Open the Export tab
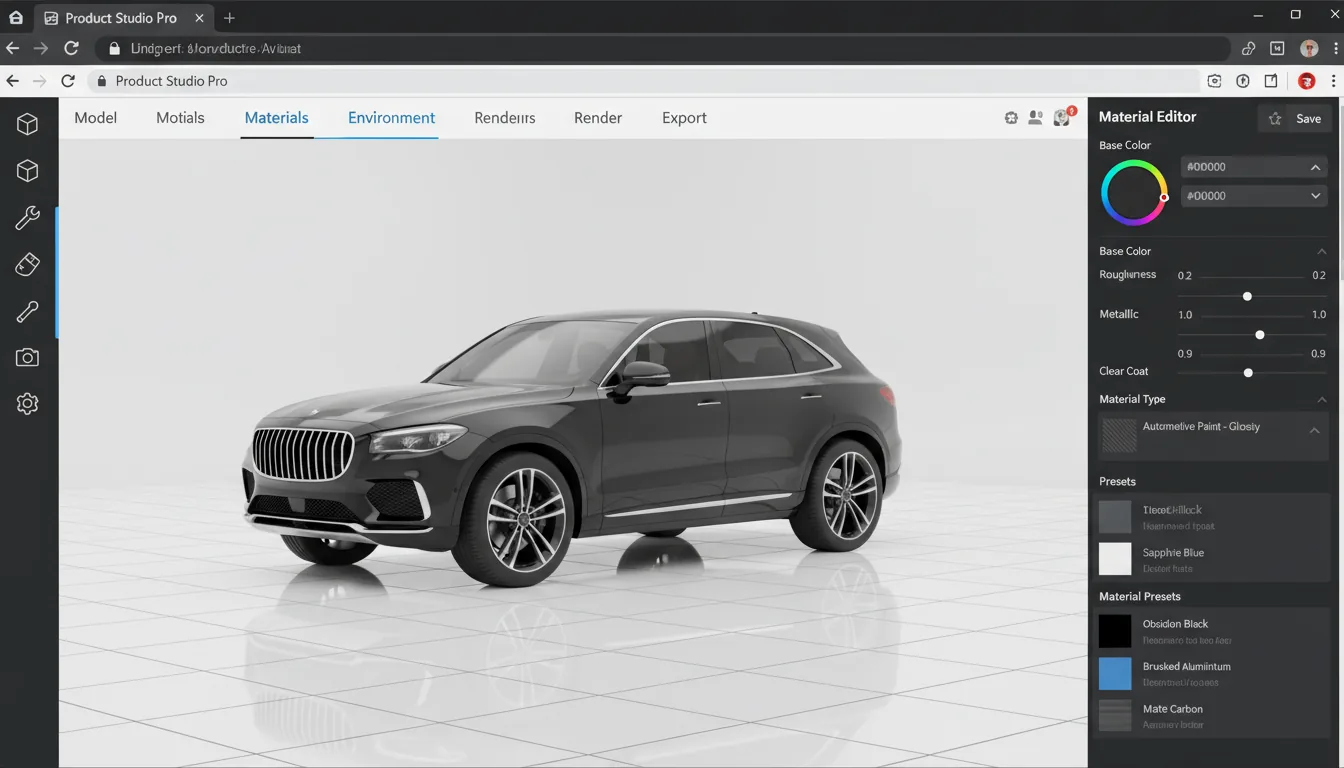The width and height of the screenshot is (1344, 768). point(684,117)
